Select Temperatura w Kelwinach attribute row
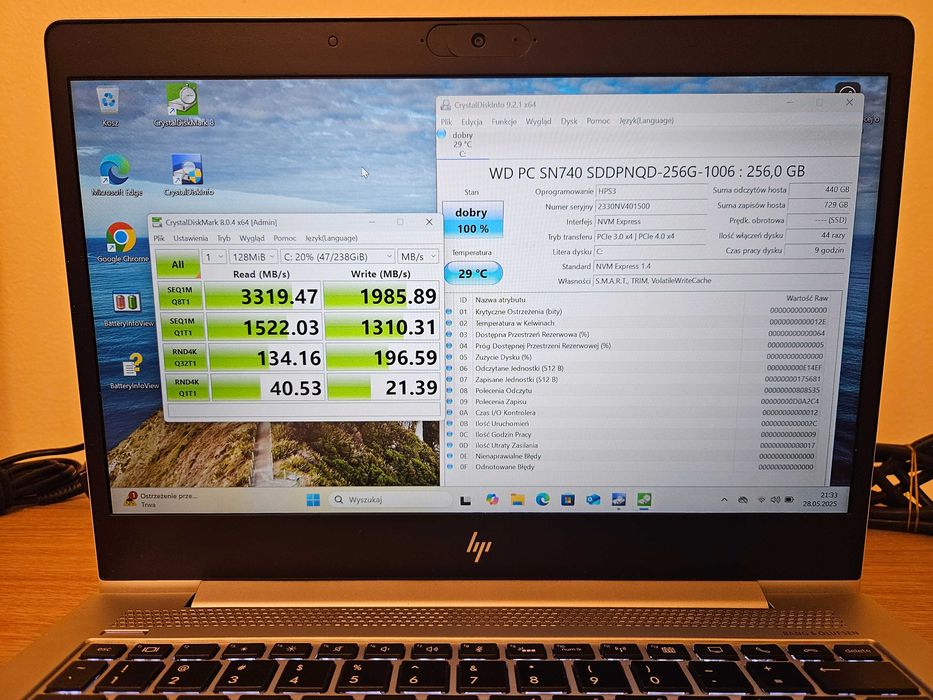 638,323
